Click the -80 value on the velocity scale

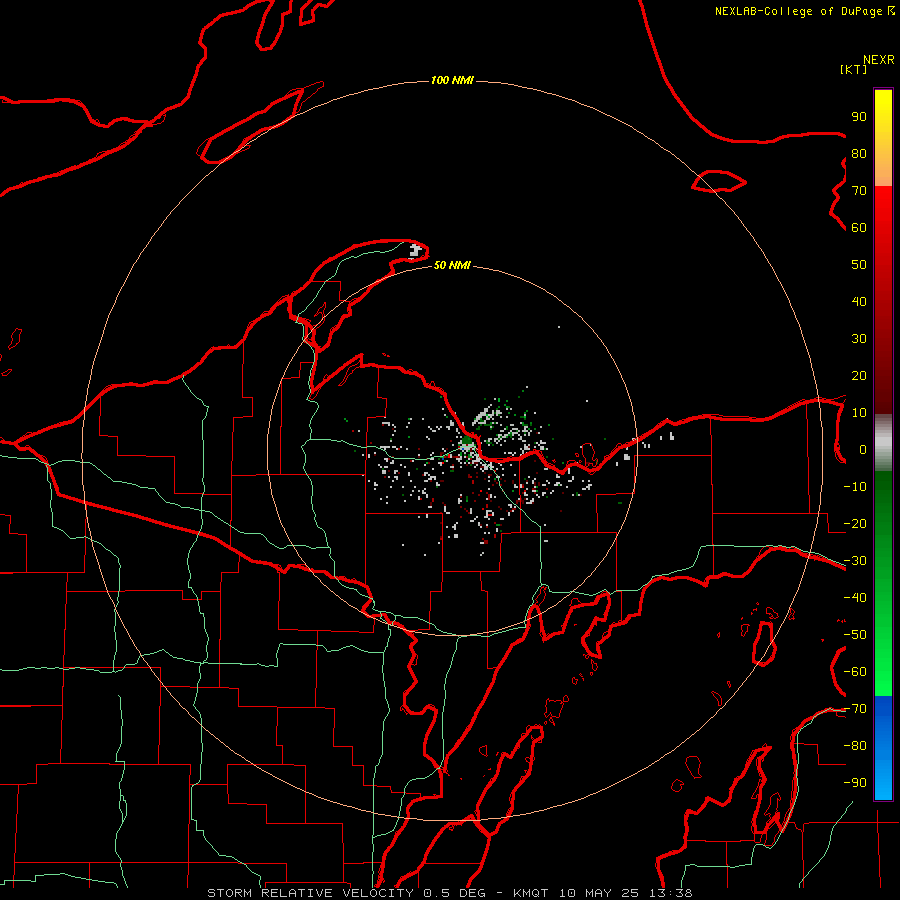click(x=855, y=746)
